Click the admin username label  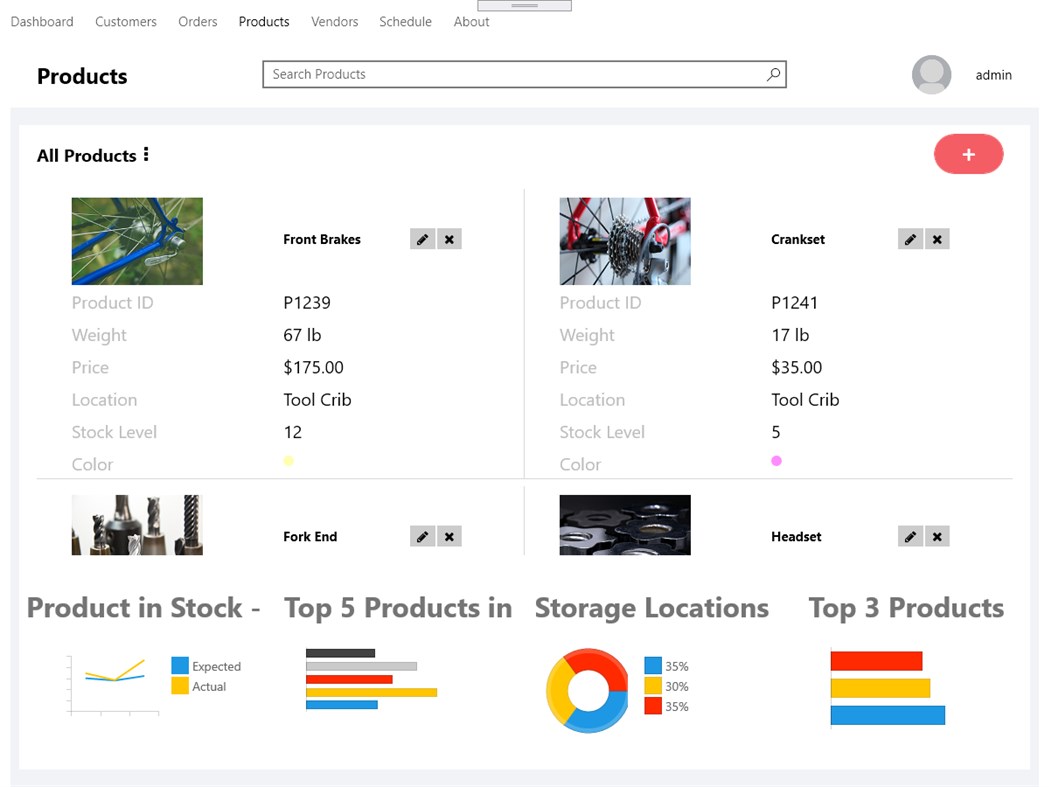pos(993,75)
